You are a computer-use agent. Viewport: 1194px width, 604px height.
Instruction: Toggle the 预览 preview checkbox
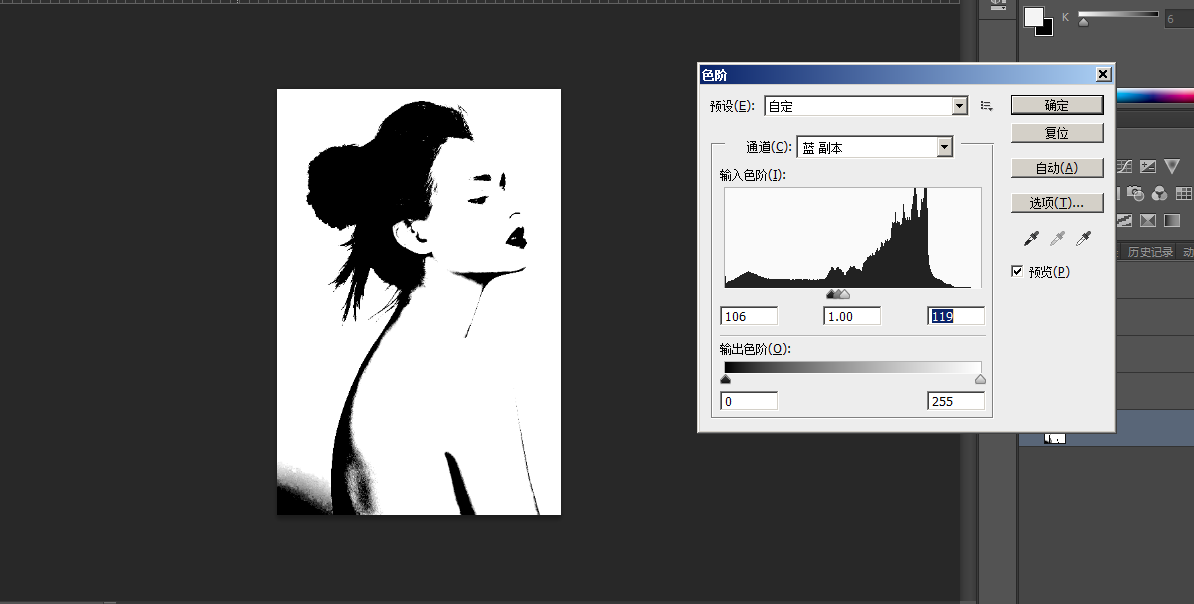(x=1017, y=271)
